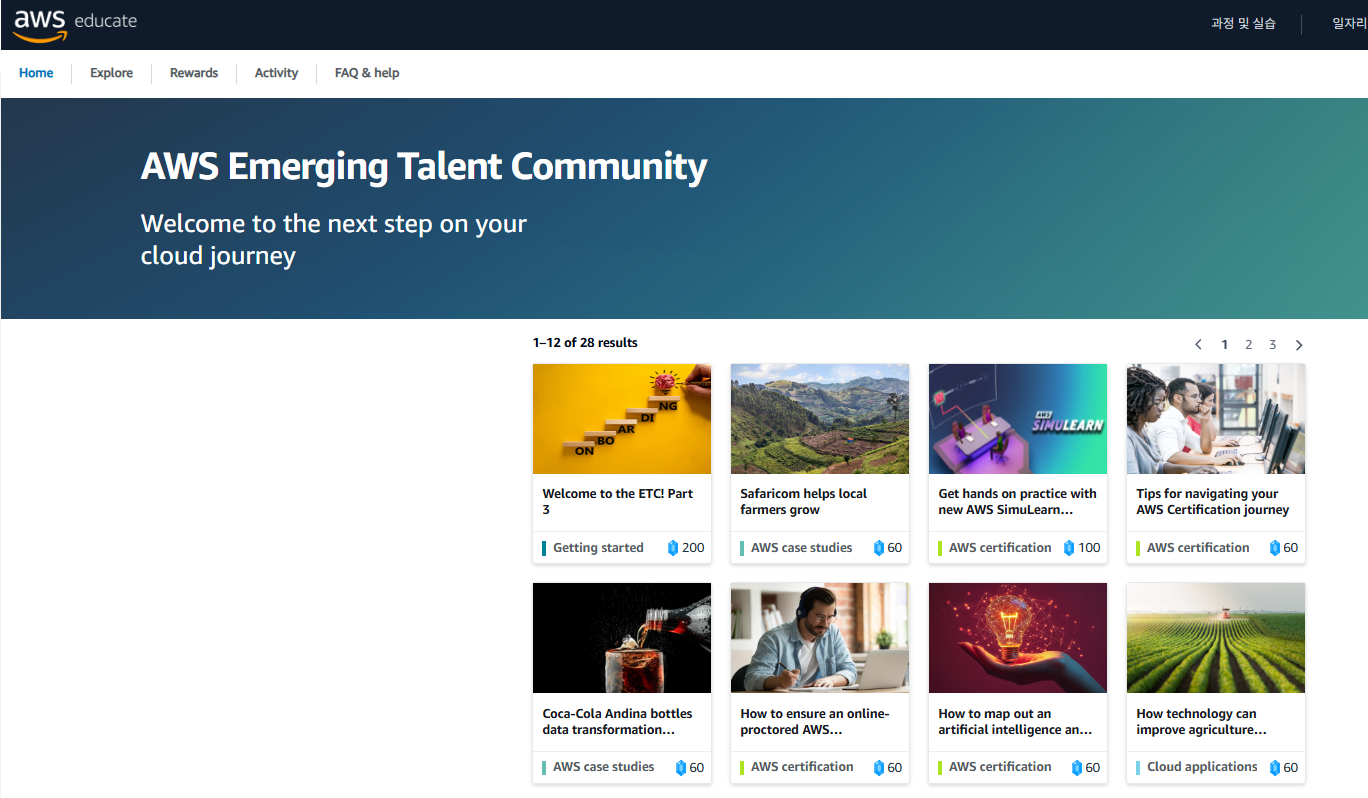
Task: Open 과정 및 실습 menu in header
Action: pos(1243,24)
